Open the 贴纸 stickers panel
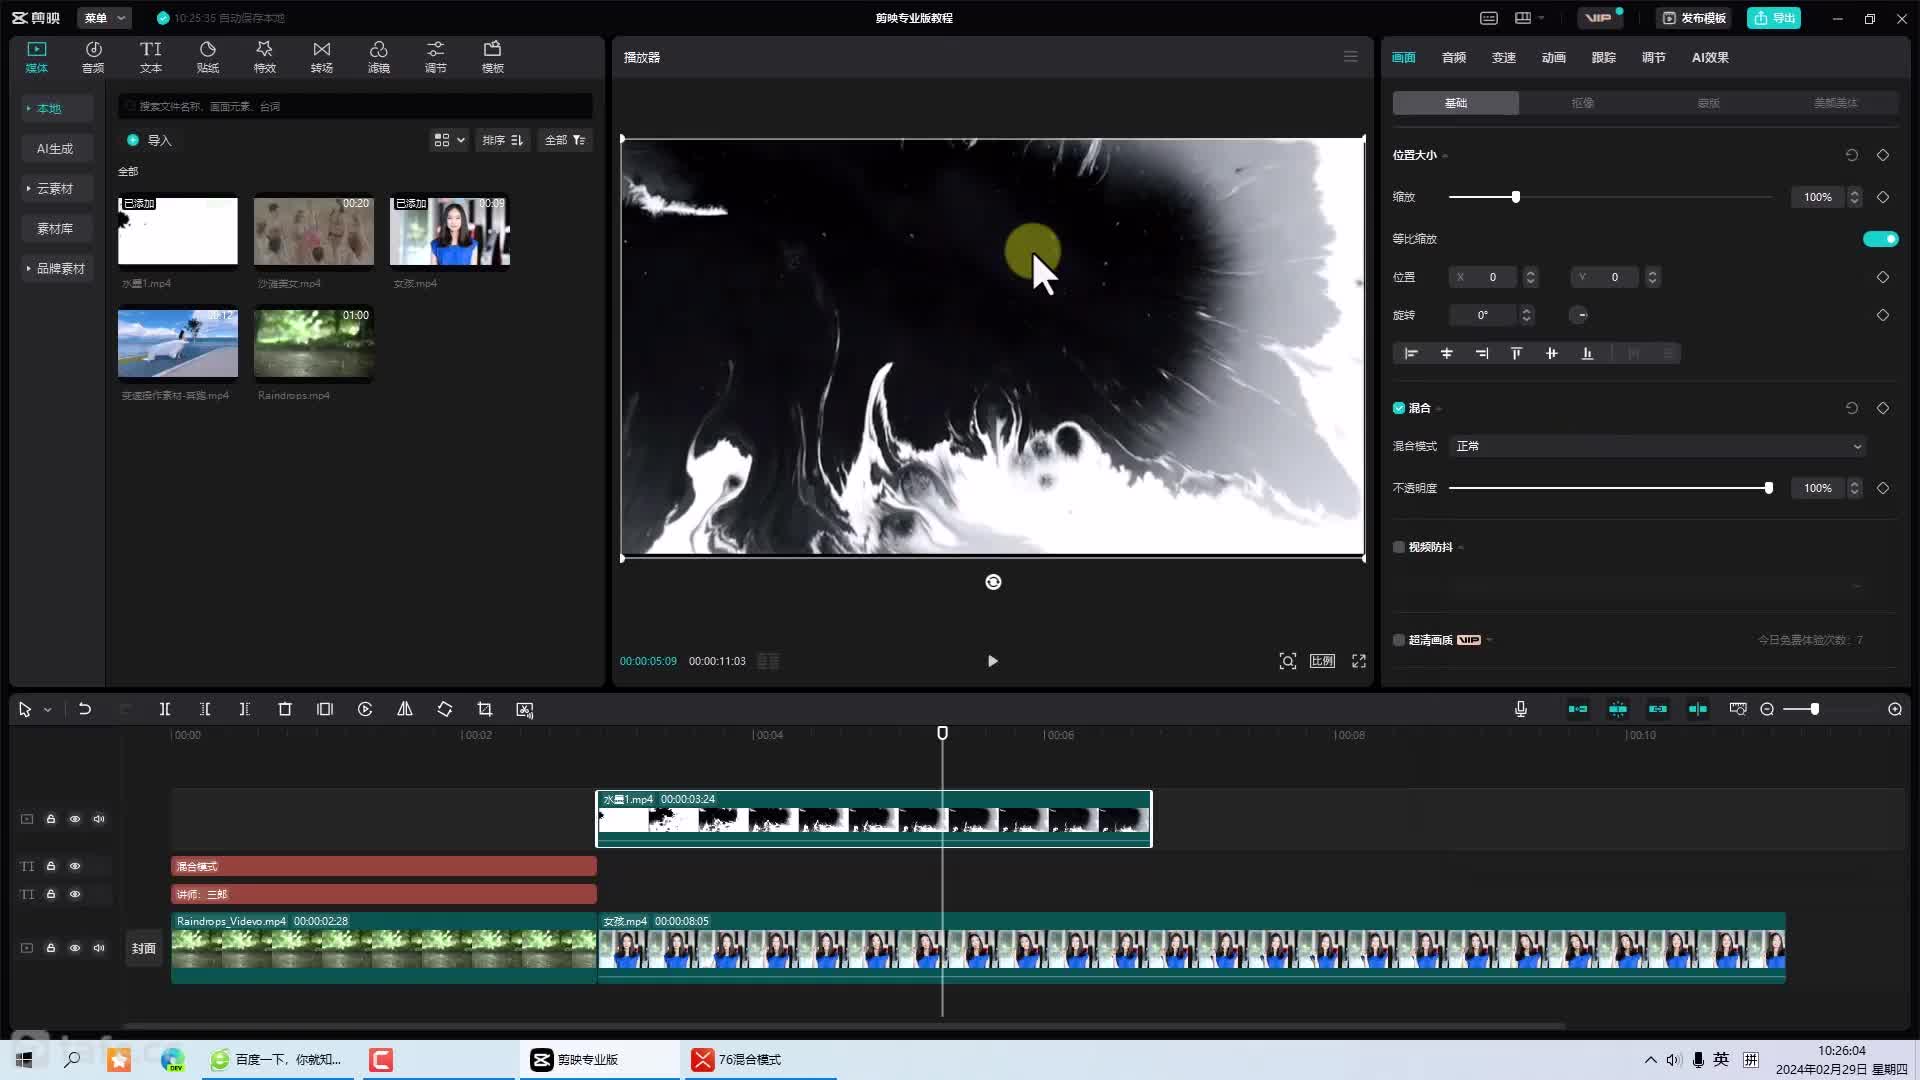This screenshot has height=1080, width=1920. click(207, 57)
